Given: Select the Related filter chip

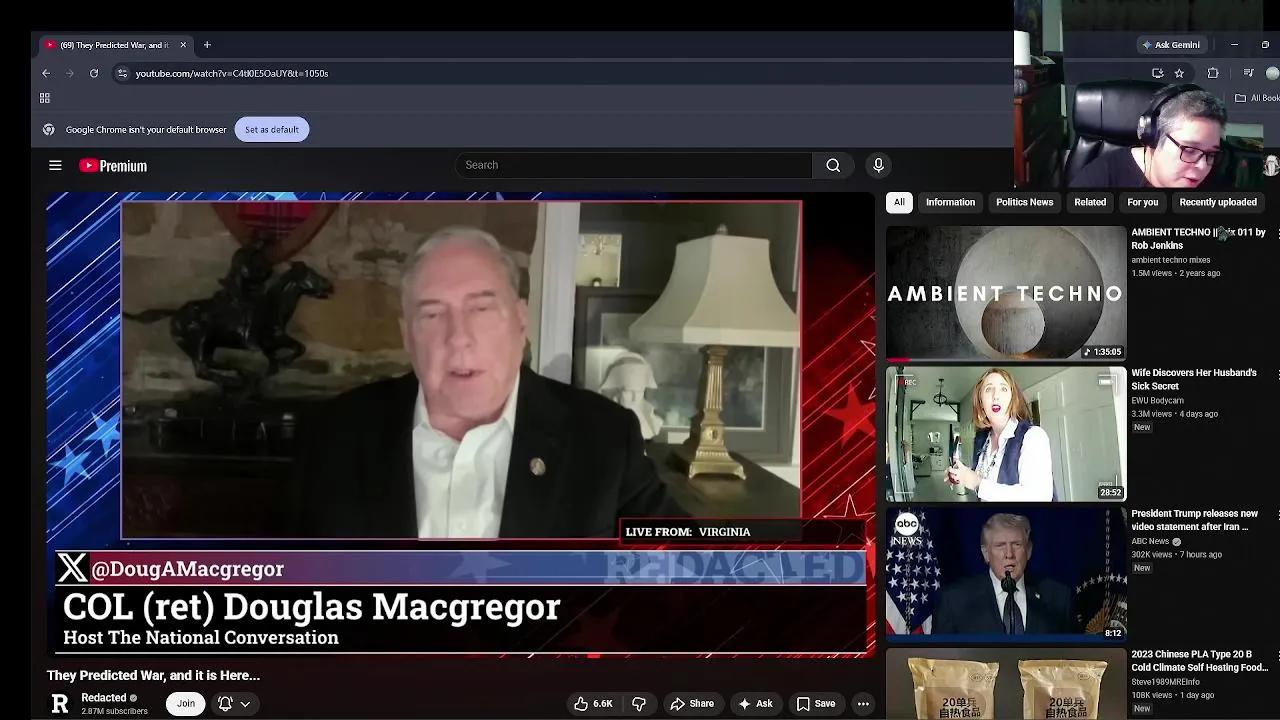Looking at the screenshot, I should pos(1090,202).
